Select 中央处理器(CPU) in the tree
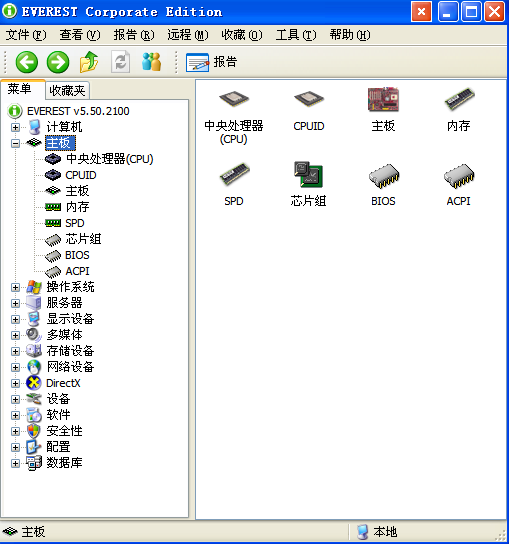 click(x=109, y=159)
